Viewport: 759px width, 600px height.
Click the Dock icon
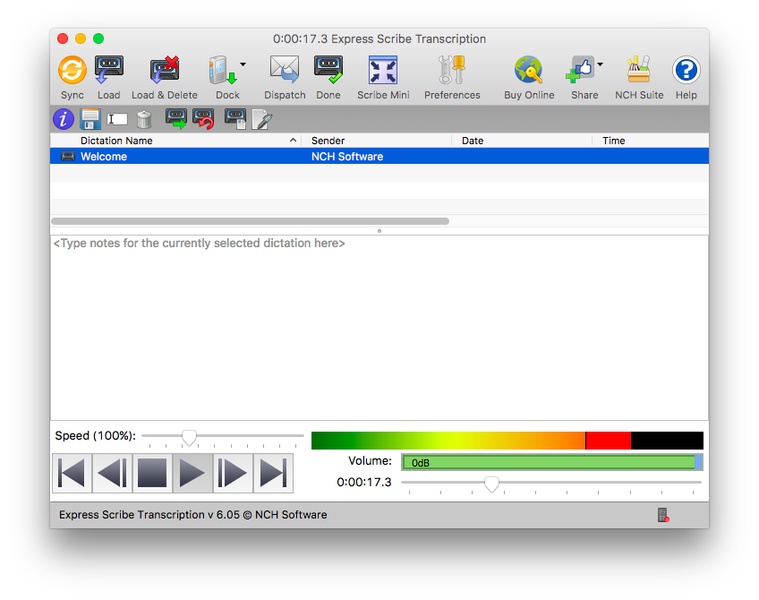coord(223,70)
